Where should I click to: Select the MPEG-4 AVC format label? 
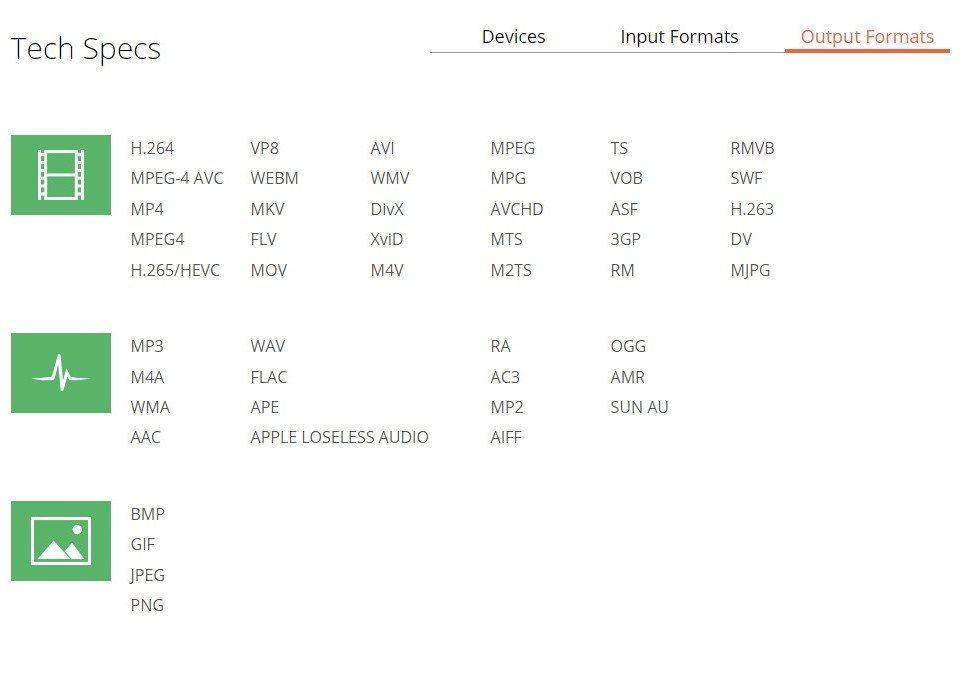point(177,179)
